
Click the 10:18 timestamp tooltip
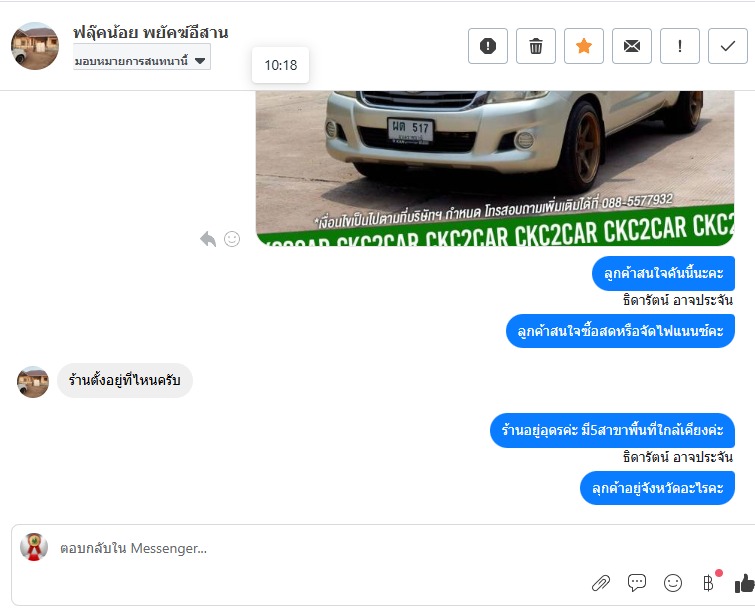point(281,65)
